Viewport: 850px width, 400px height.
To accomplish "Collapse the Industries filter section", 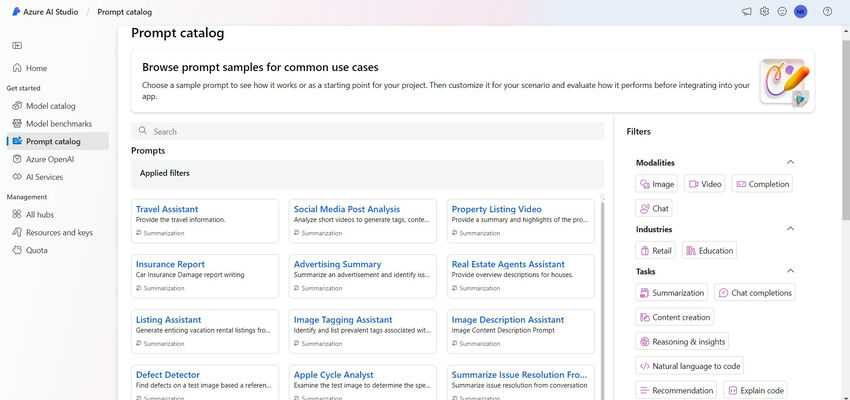I will [x=790, y=229].
